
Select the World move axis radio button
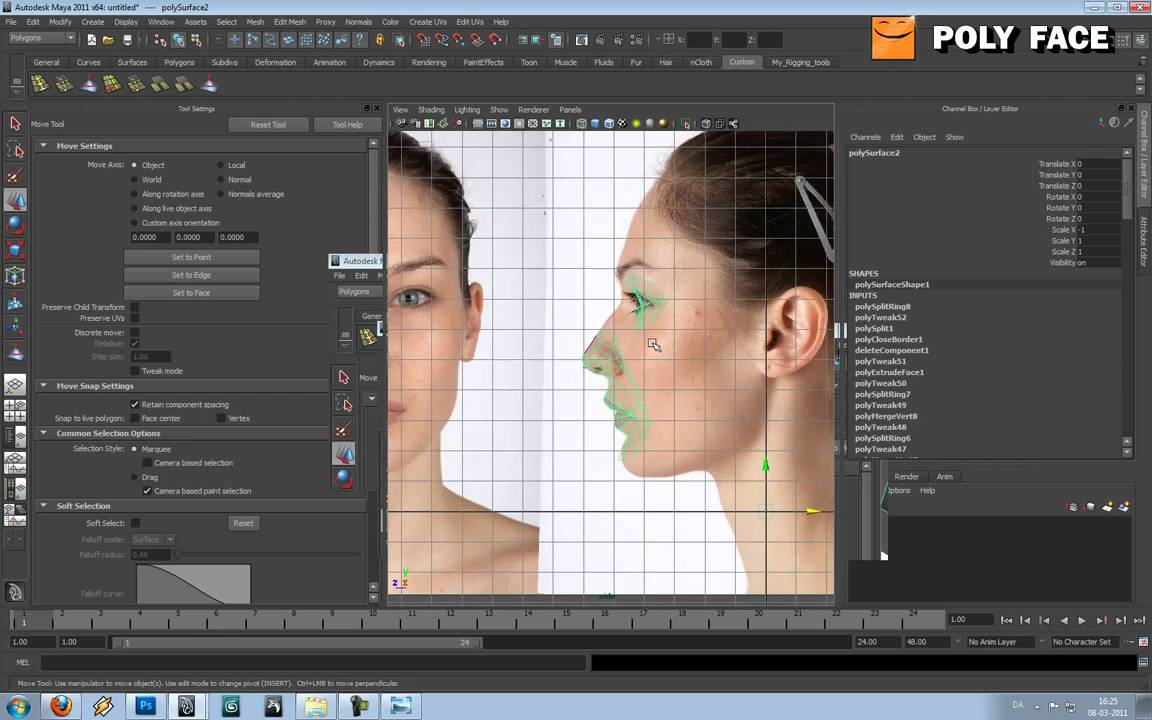(x=135, y=179)
